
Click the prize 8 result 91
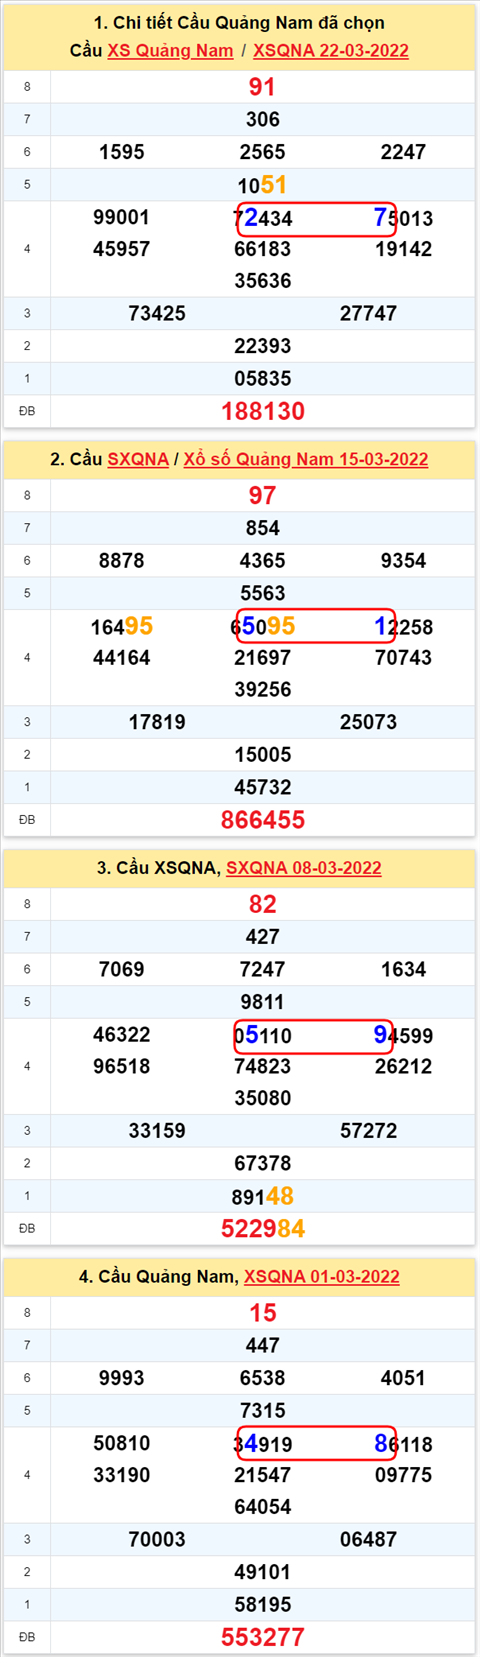click(263, 87)
